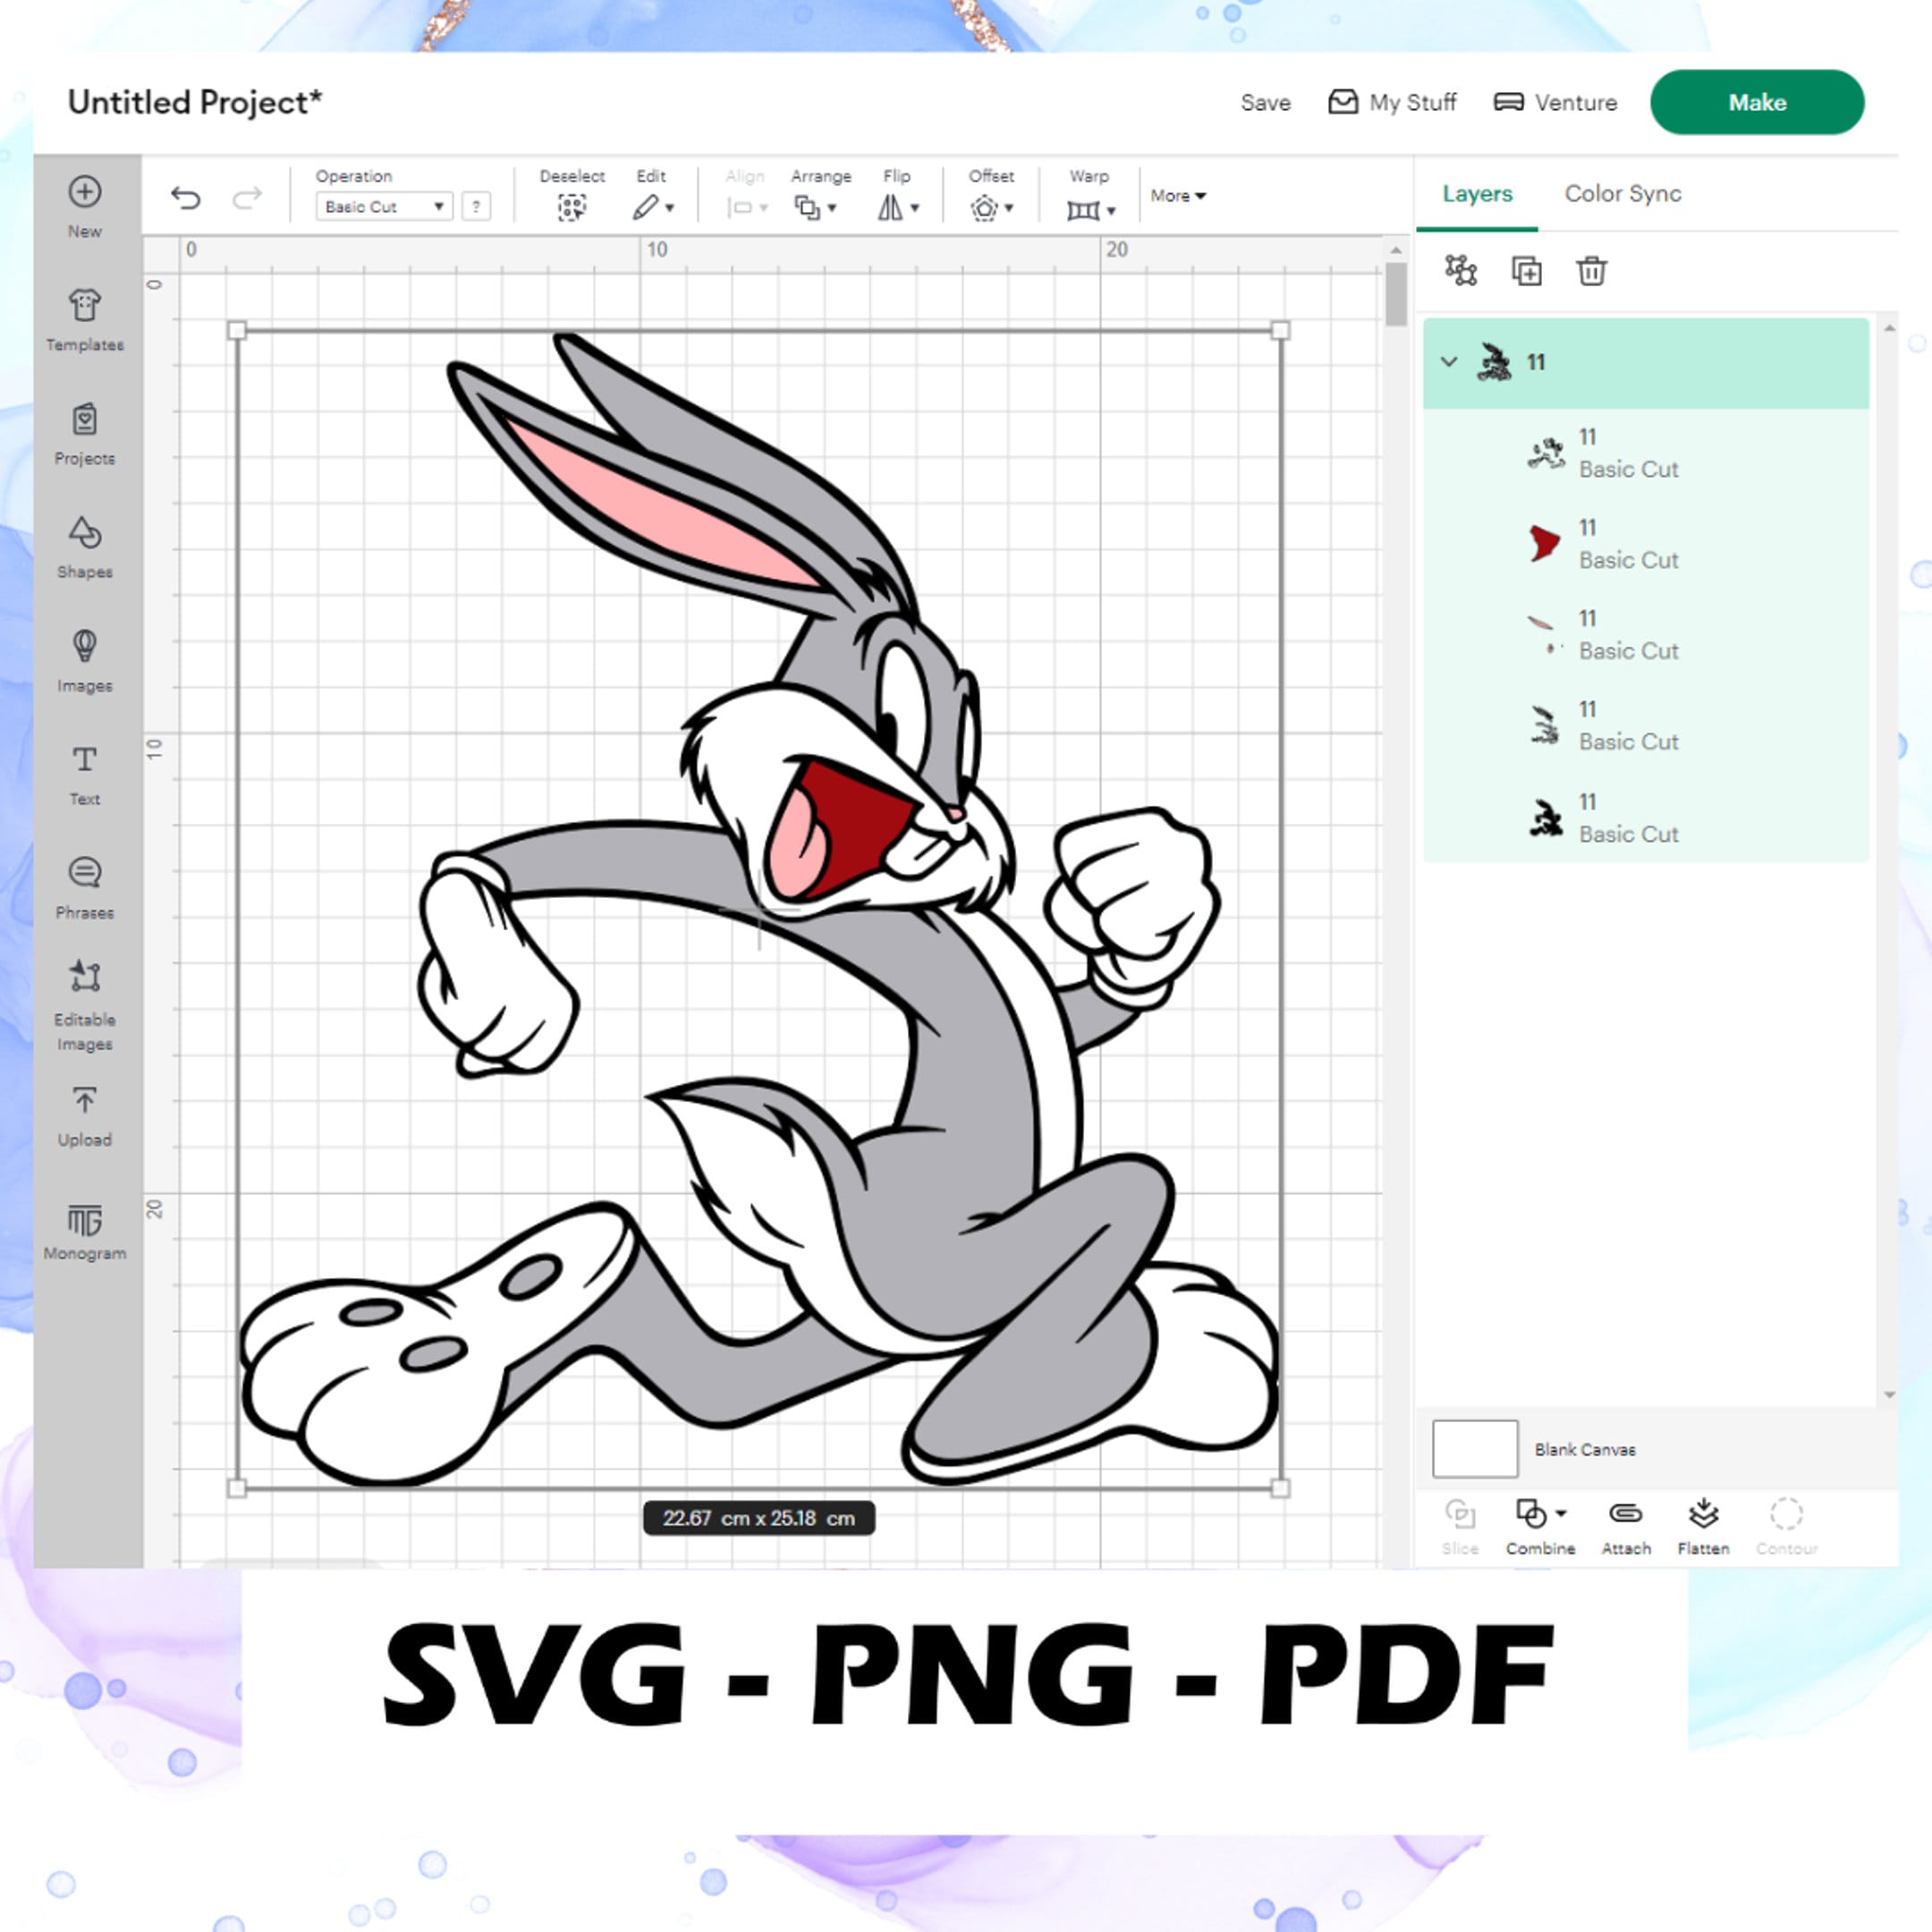
Task: Select the gray detail sublayer 11
Action: click(x=1646, y=726)
